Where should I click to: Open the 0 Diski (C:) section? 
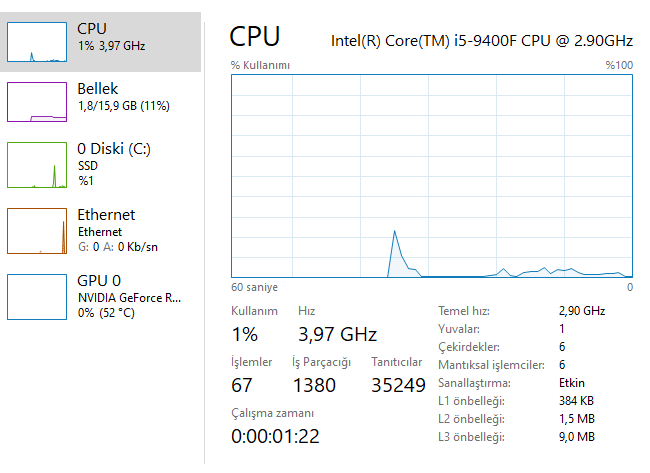114,149
